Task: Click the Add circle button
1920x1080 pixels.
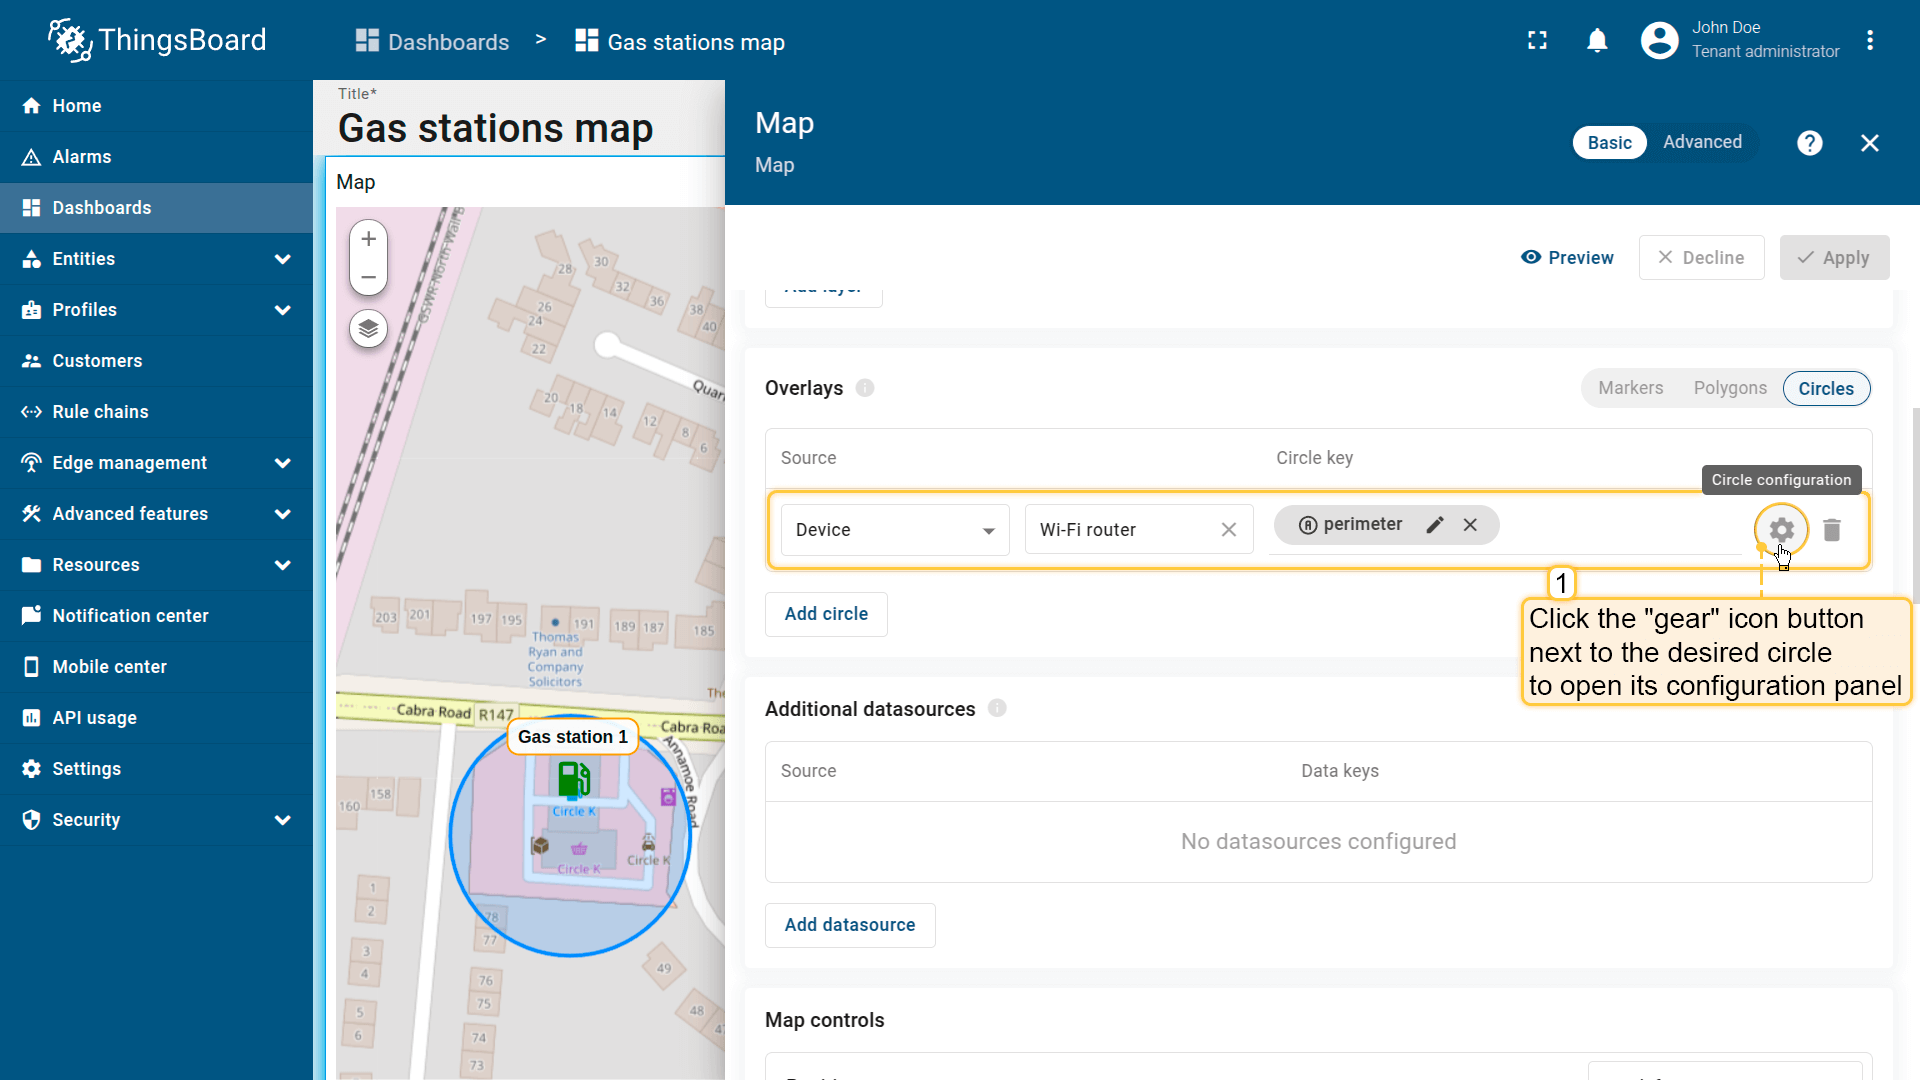Action: pyautogui.click(x=826, y=614)
